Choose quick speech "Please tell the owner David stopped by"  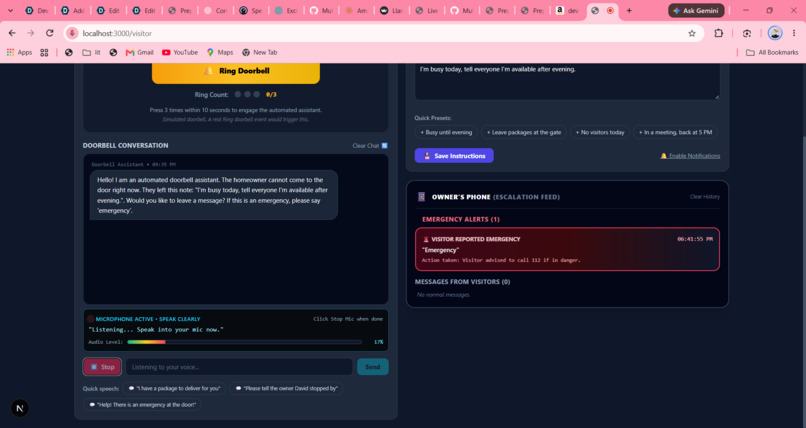286,388
